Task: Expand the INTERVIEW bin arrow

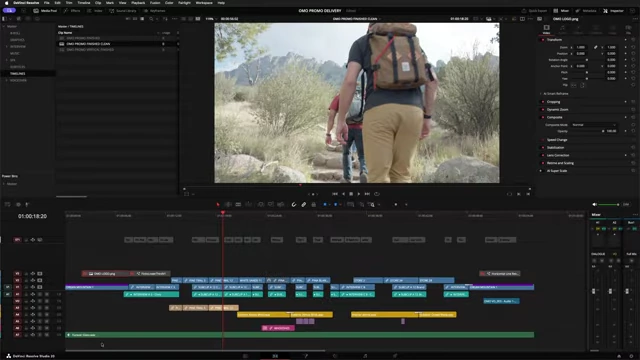Action: tap(7, 47)
